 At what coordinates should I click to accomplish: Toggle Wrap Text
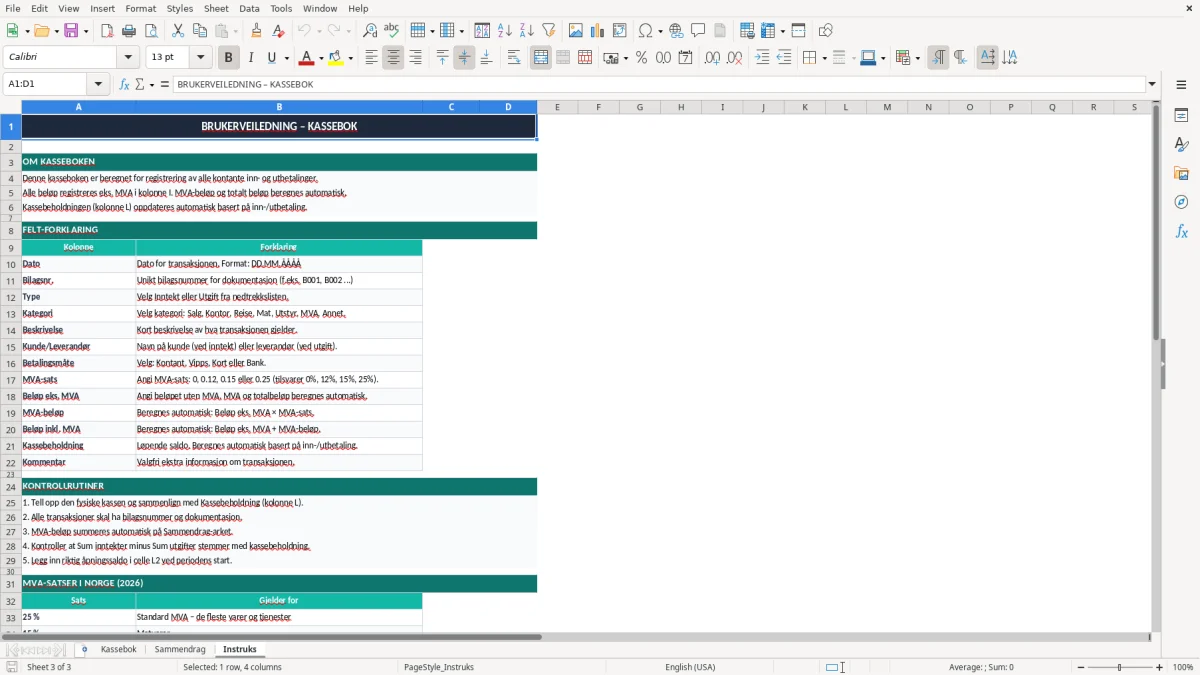(514, 58)
